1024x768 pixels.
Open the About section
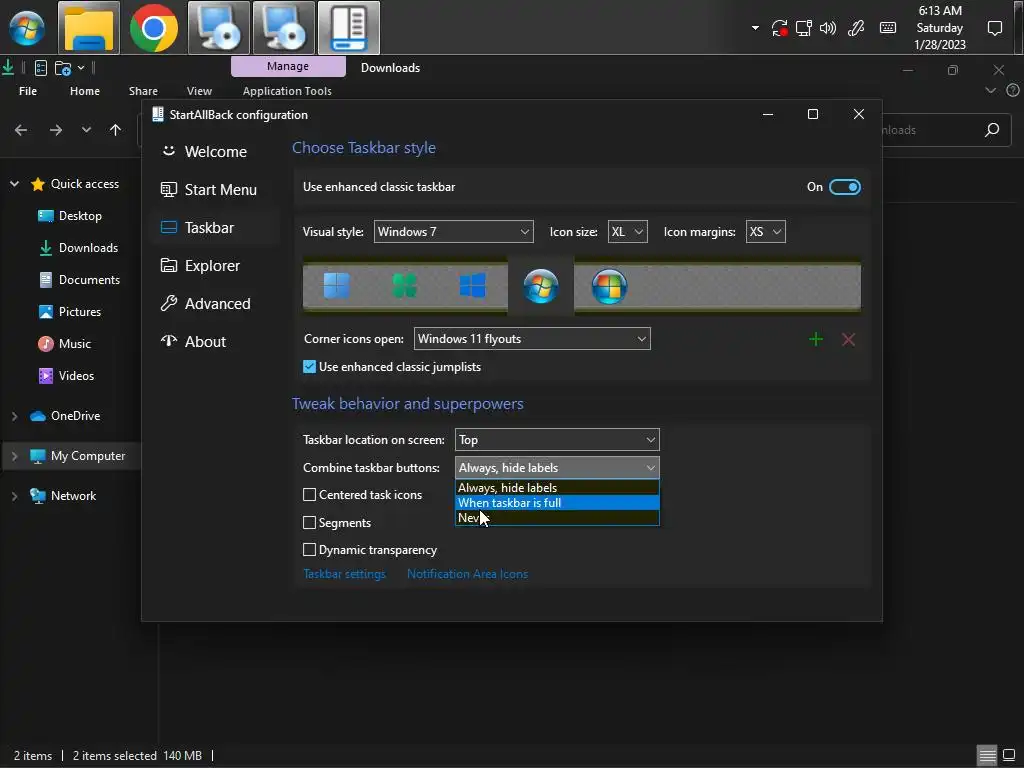click(216, 341)
